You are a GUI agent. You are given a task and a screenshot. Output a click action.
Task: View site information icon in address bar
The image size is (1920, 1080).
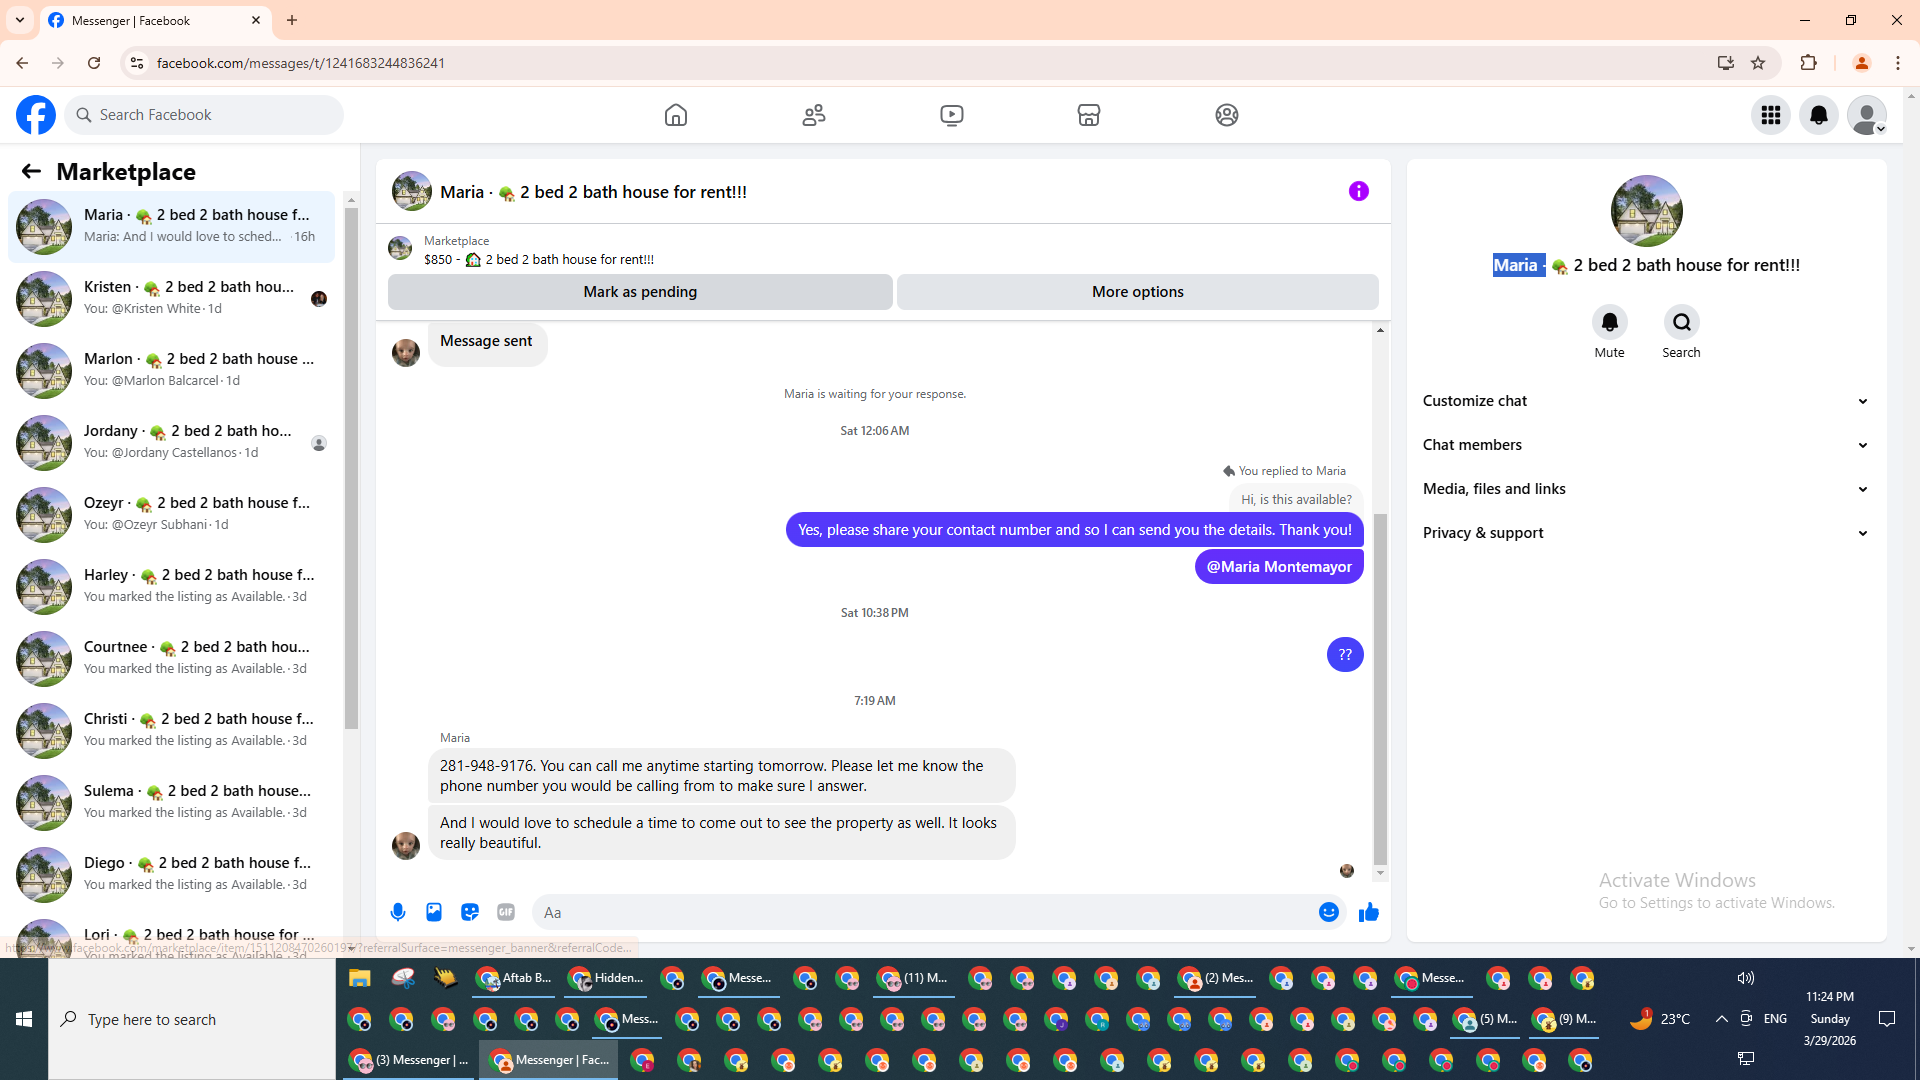pyautogui.click(x=137, y=63)
